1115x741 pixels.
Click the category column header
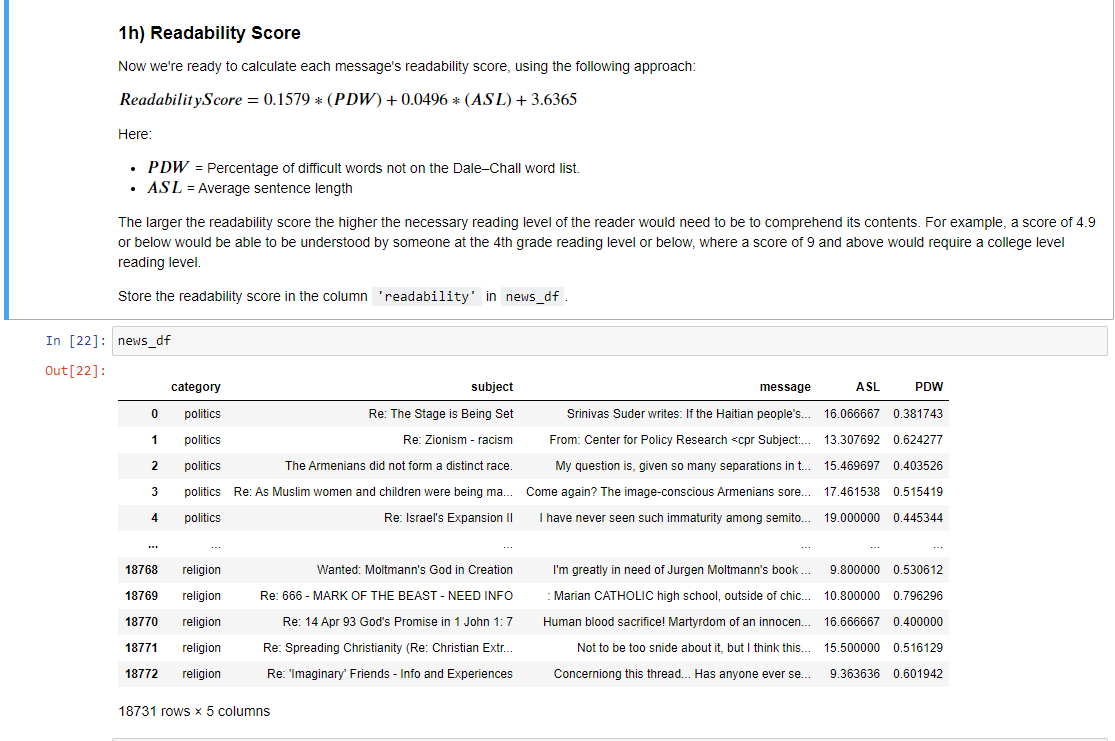tap(196, 387)
